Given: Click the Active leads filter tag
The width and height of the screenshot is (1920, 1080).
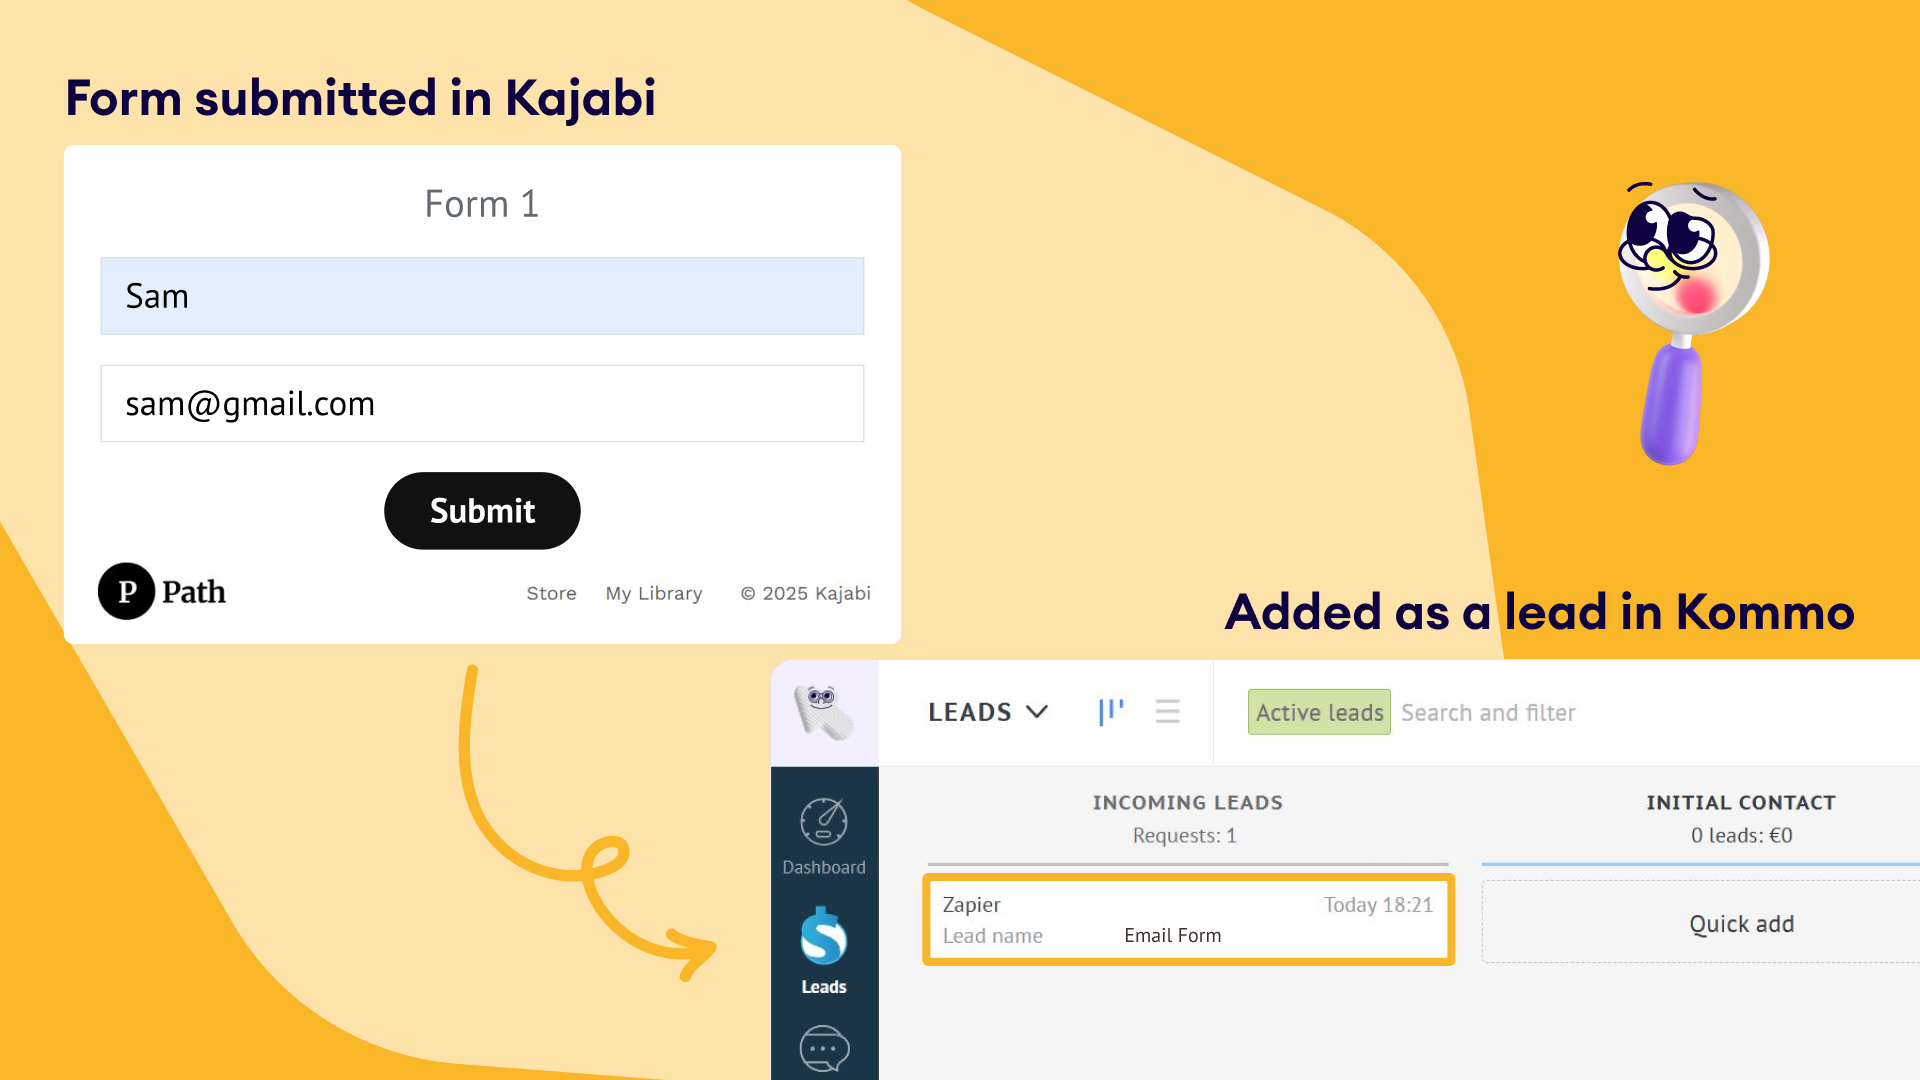Looking at the screenshot, I should (x=1319, y=713).
